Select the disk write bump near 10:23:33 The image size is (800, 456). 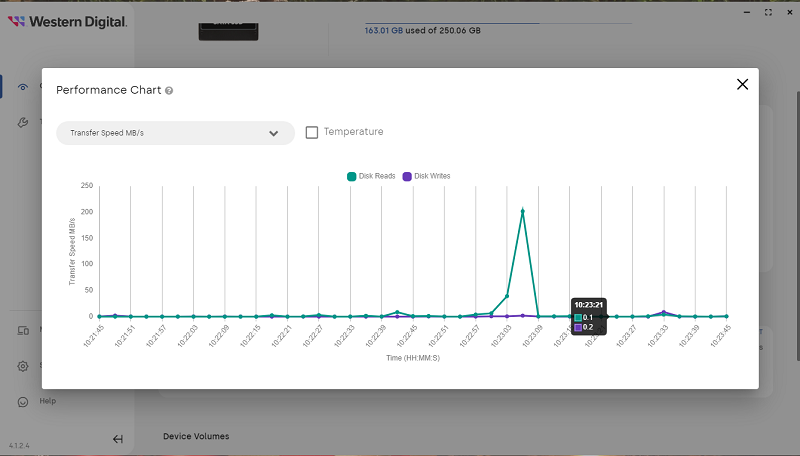664,312
